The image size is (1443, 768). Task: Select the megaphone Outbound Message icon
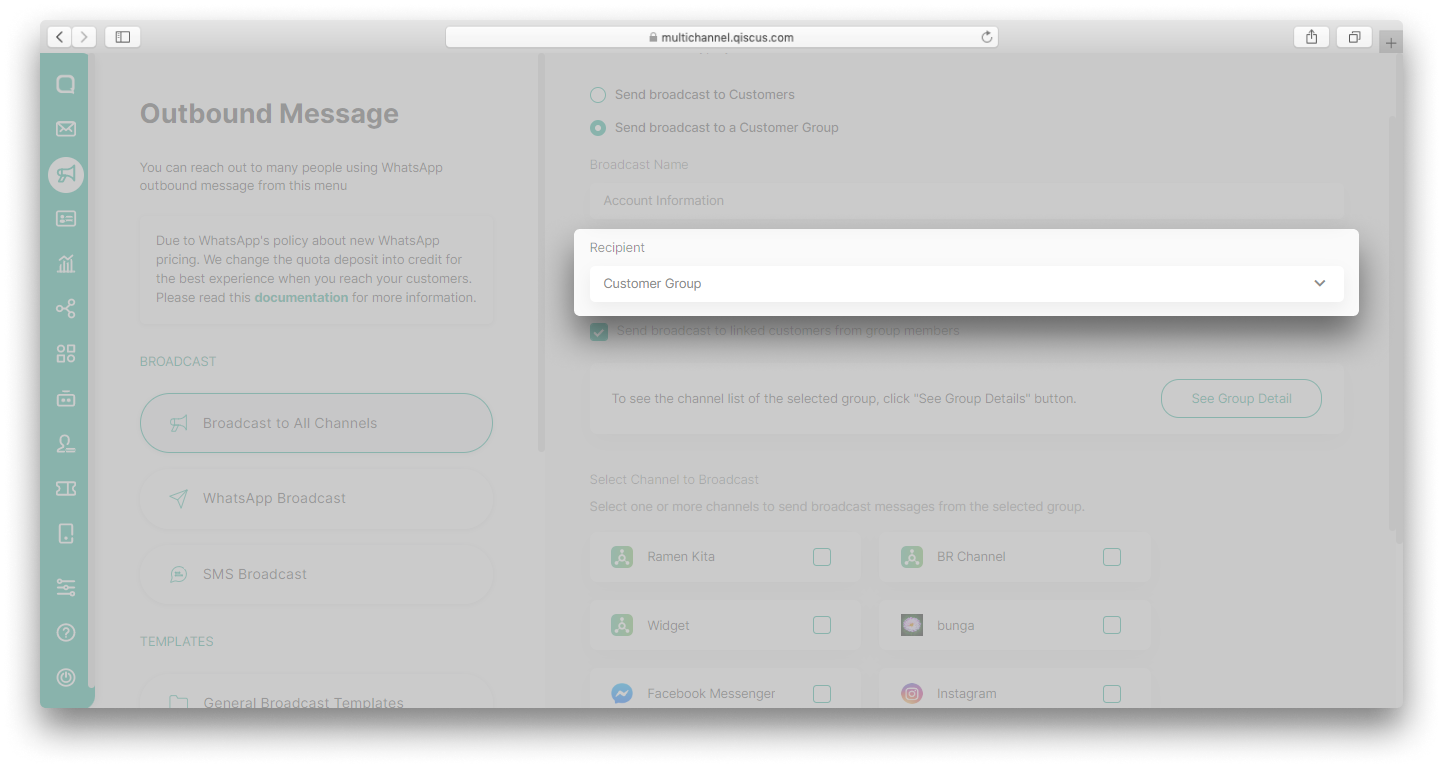click(66, 174)
